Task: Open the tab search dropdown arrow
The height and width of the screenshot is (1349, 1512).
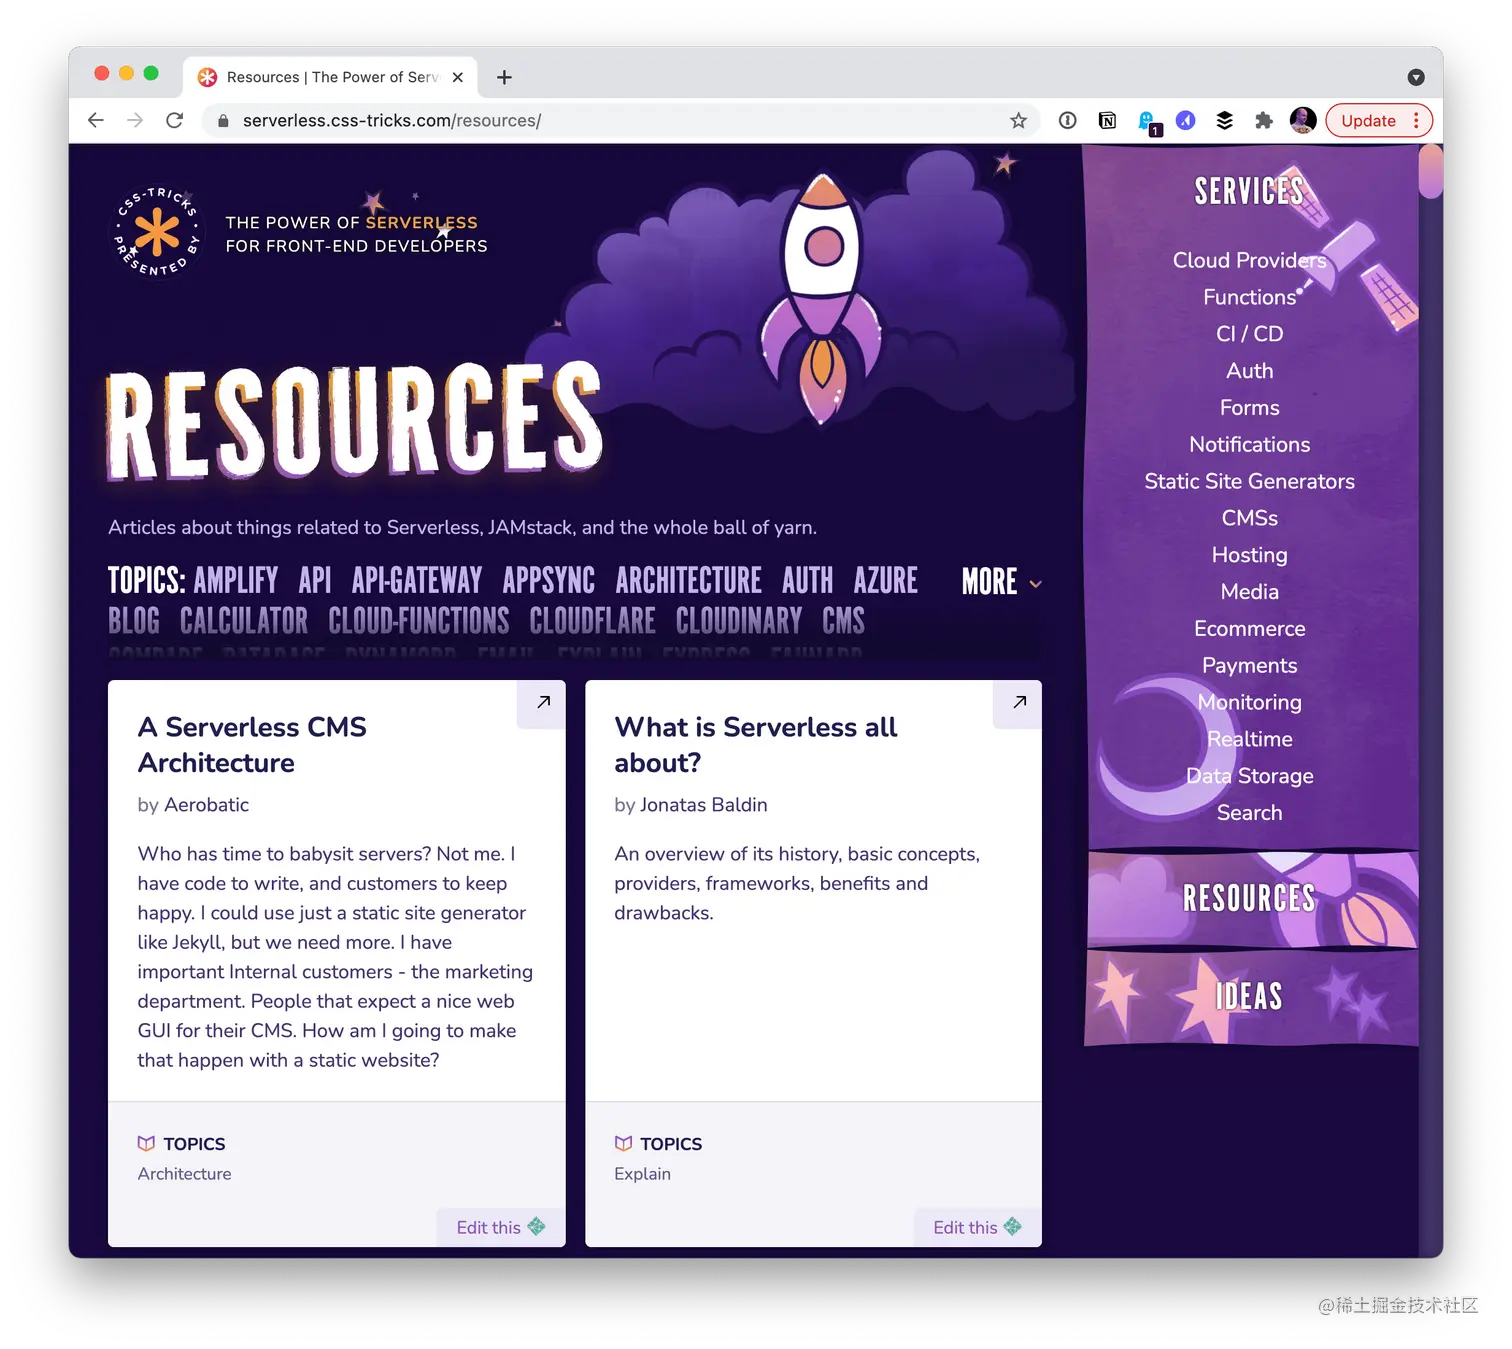Action: (1416, 77)
